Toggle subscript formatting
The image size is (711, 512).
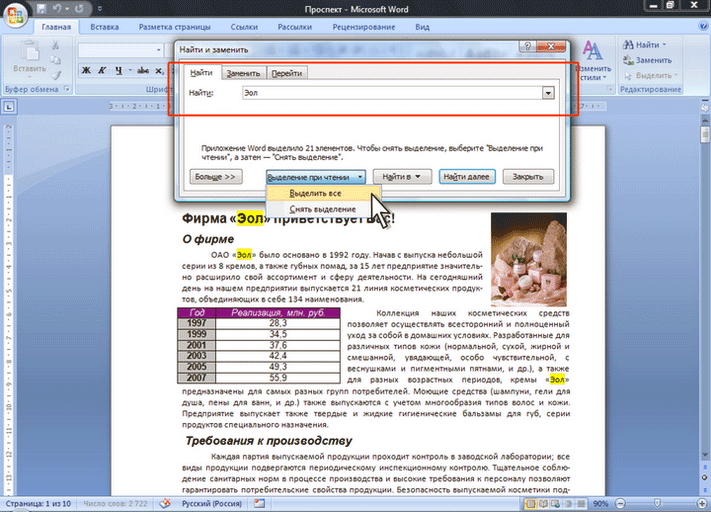[x=159, y=70]
